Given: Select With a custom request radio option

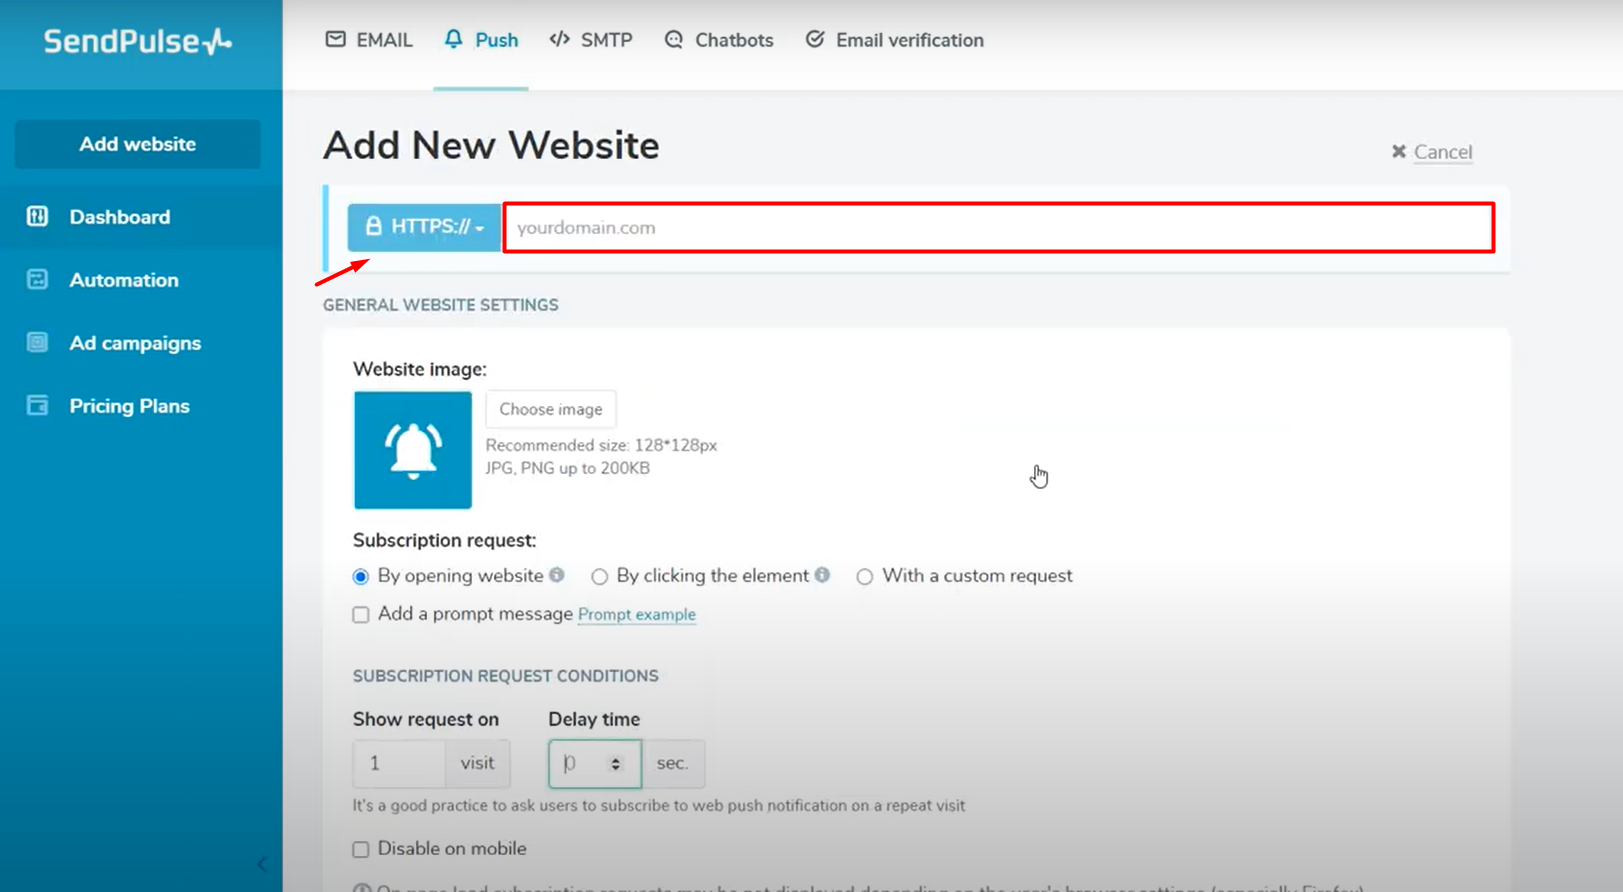Looking at the screenshot, I should point(864,576).
